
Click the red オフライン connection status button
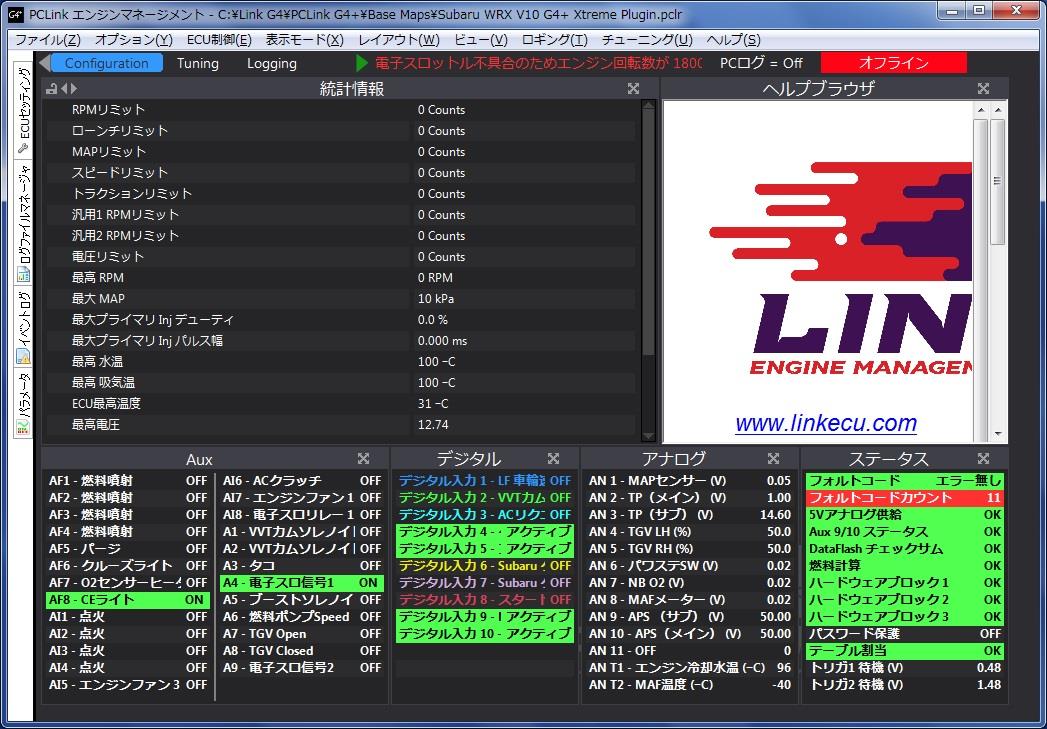(x=893, y=63)
